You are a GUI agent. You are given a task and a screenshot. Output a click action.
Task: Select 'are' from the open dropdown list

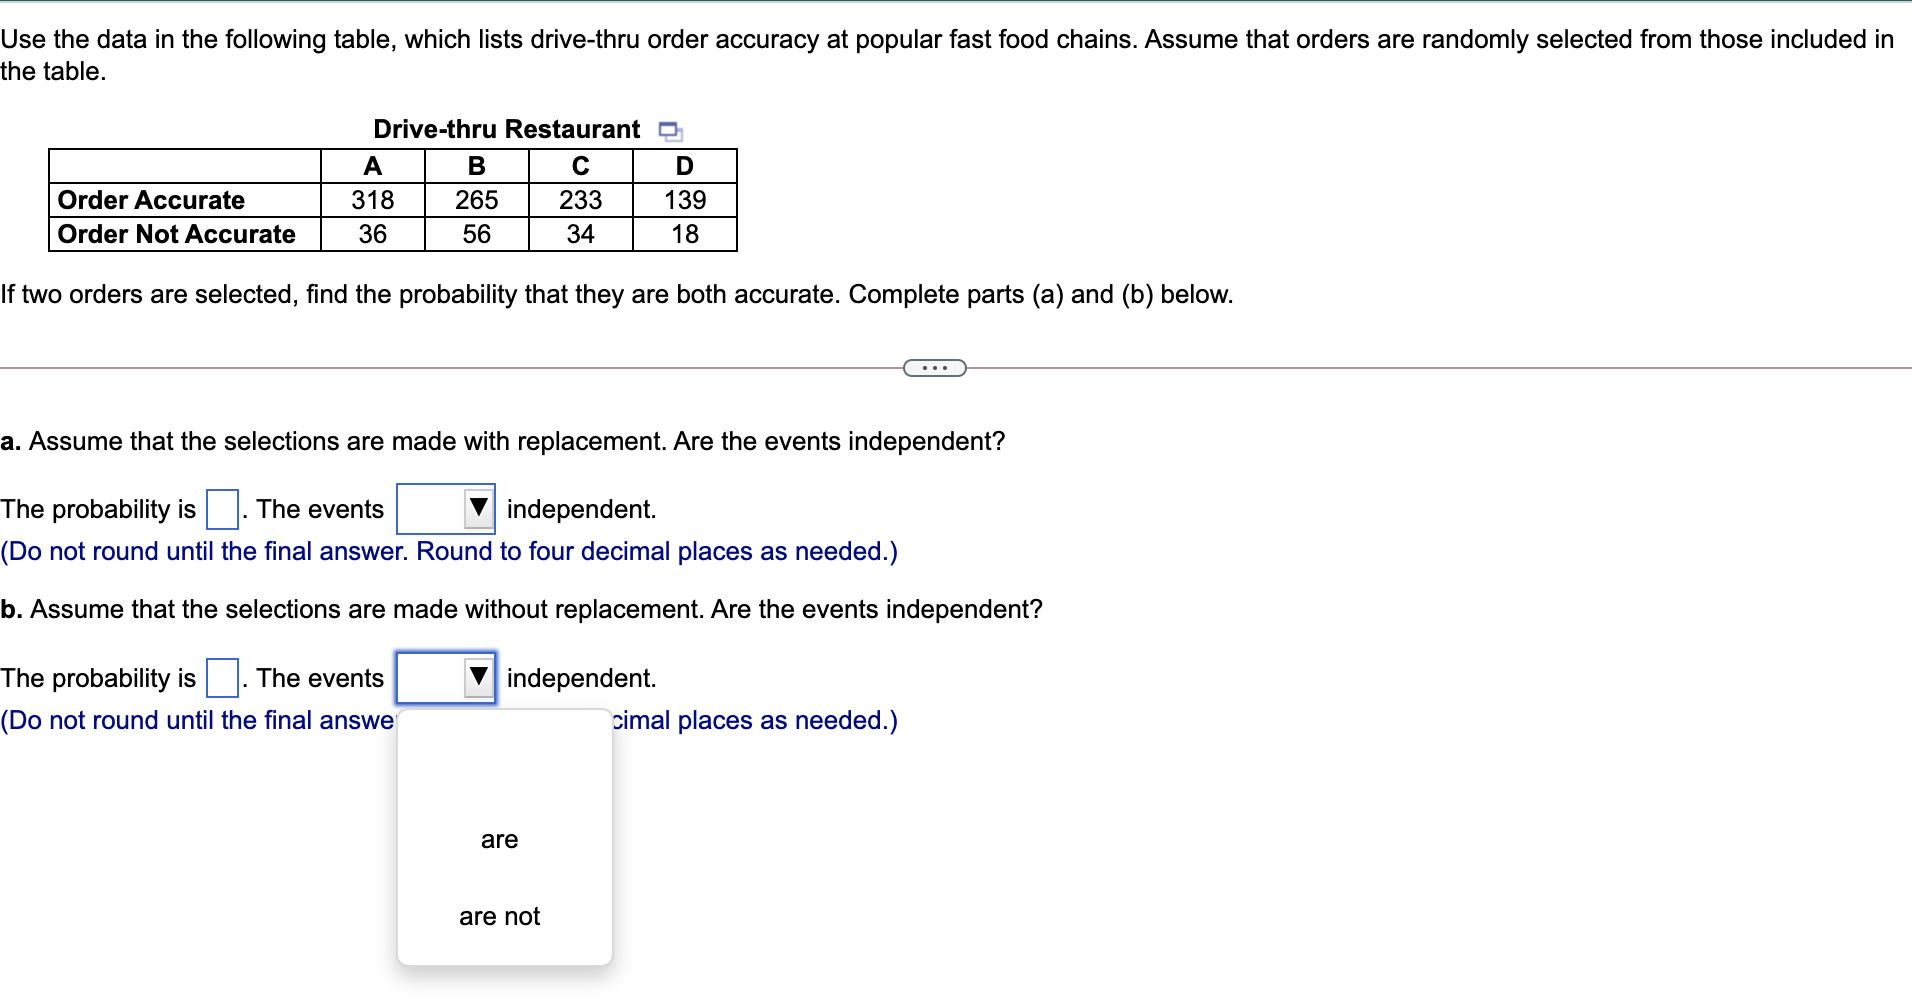498,839
